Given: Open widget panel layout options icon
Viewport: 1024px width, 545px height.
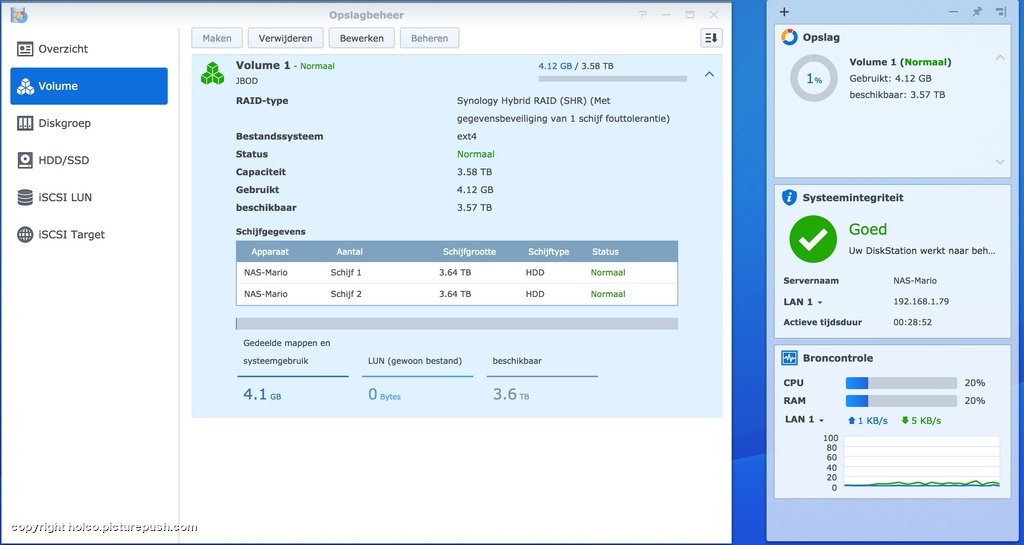Looking at the screenshot, I should click(1000, 12).
